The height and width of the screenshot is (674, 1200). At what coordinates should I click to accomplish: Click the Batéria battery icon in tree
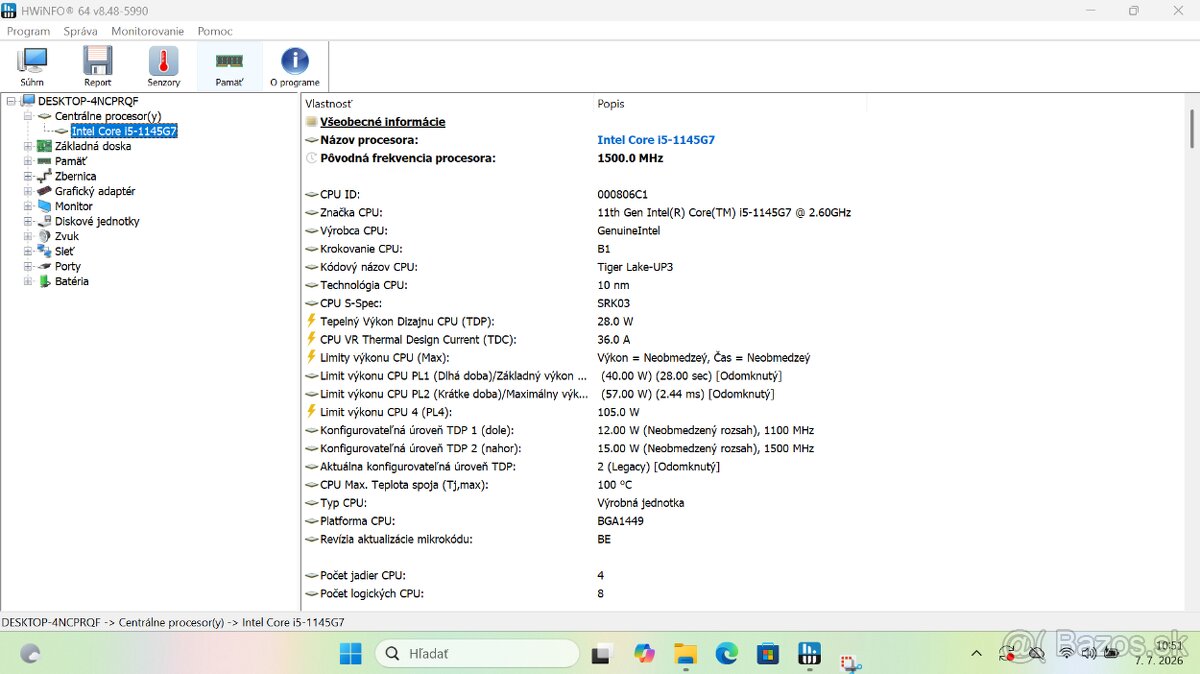pos(45,281)
